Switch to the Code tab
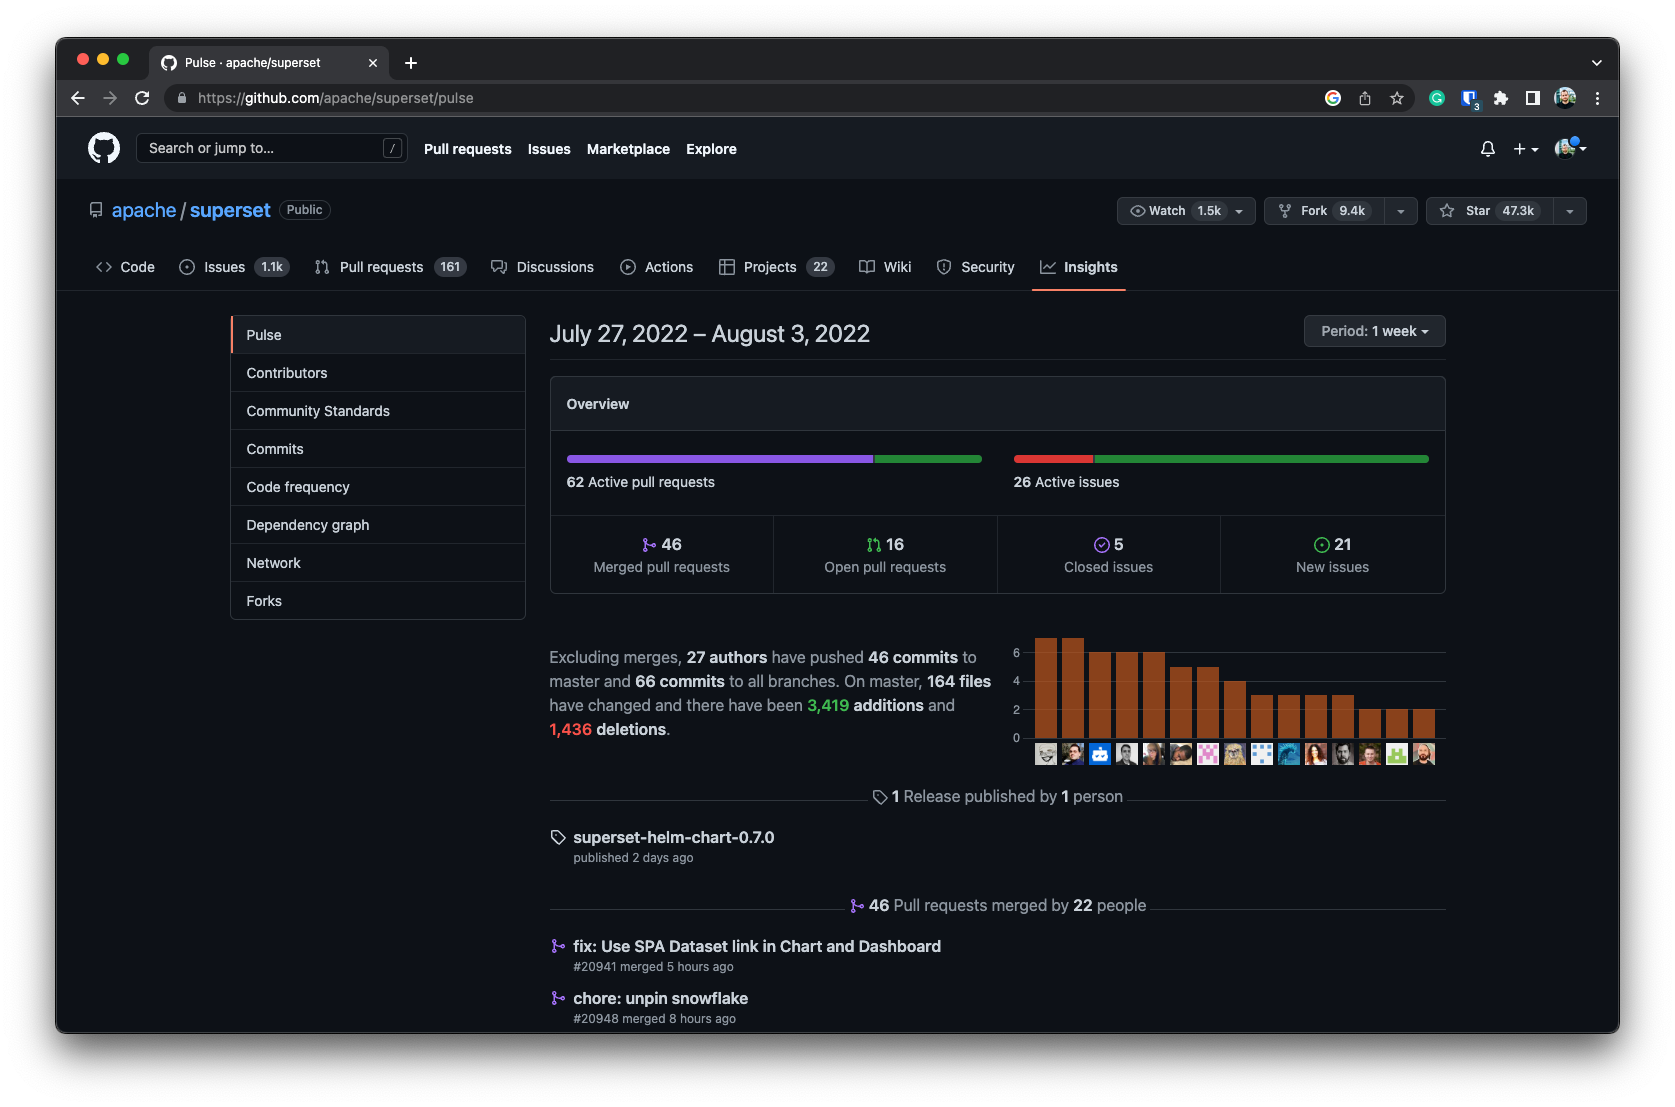Viewport: 1675px width, 1107px height. click(x=125, y=267)
